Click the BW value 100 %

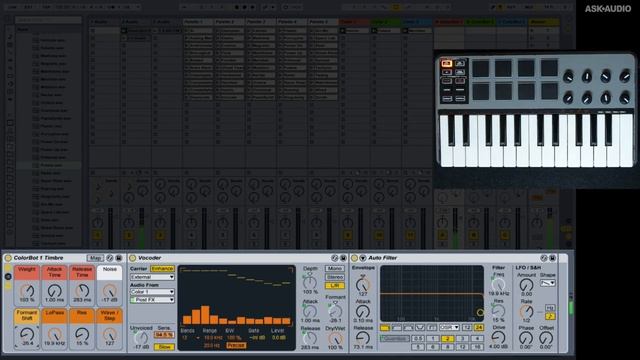point(233,338)
